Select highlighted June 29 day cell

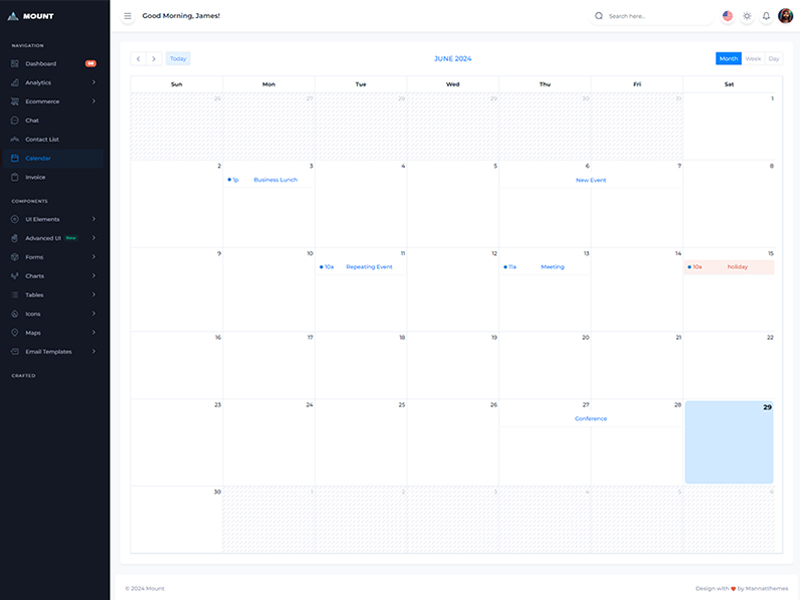tap(729, 442)
